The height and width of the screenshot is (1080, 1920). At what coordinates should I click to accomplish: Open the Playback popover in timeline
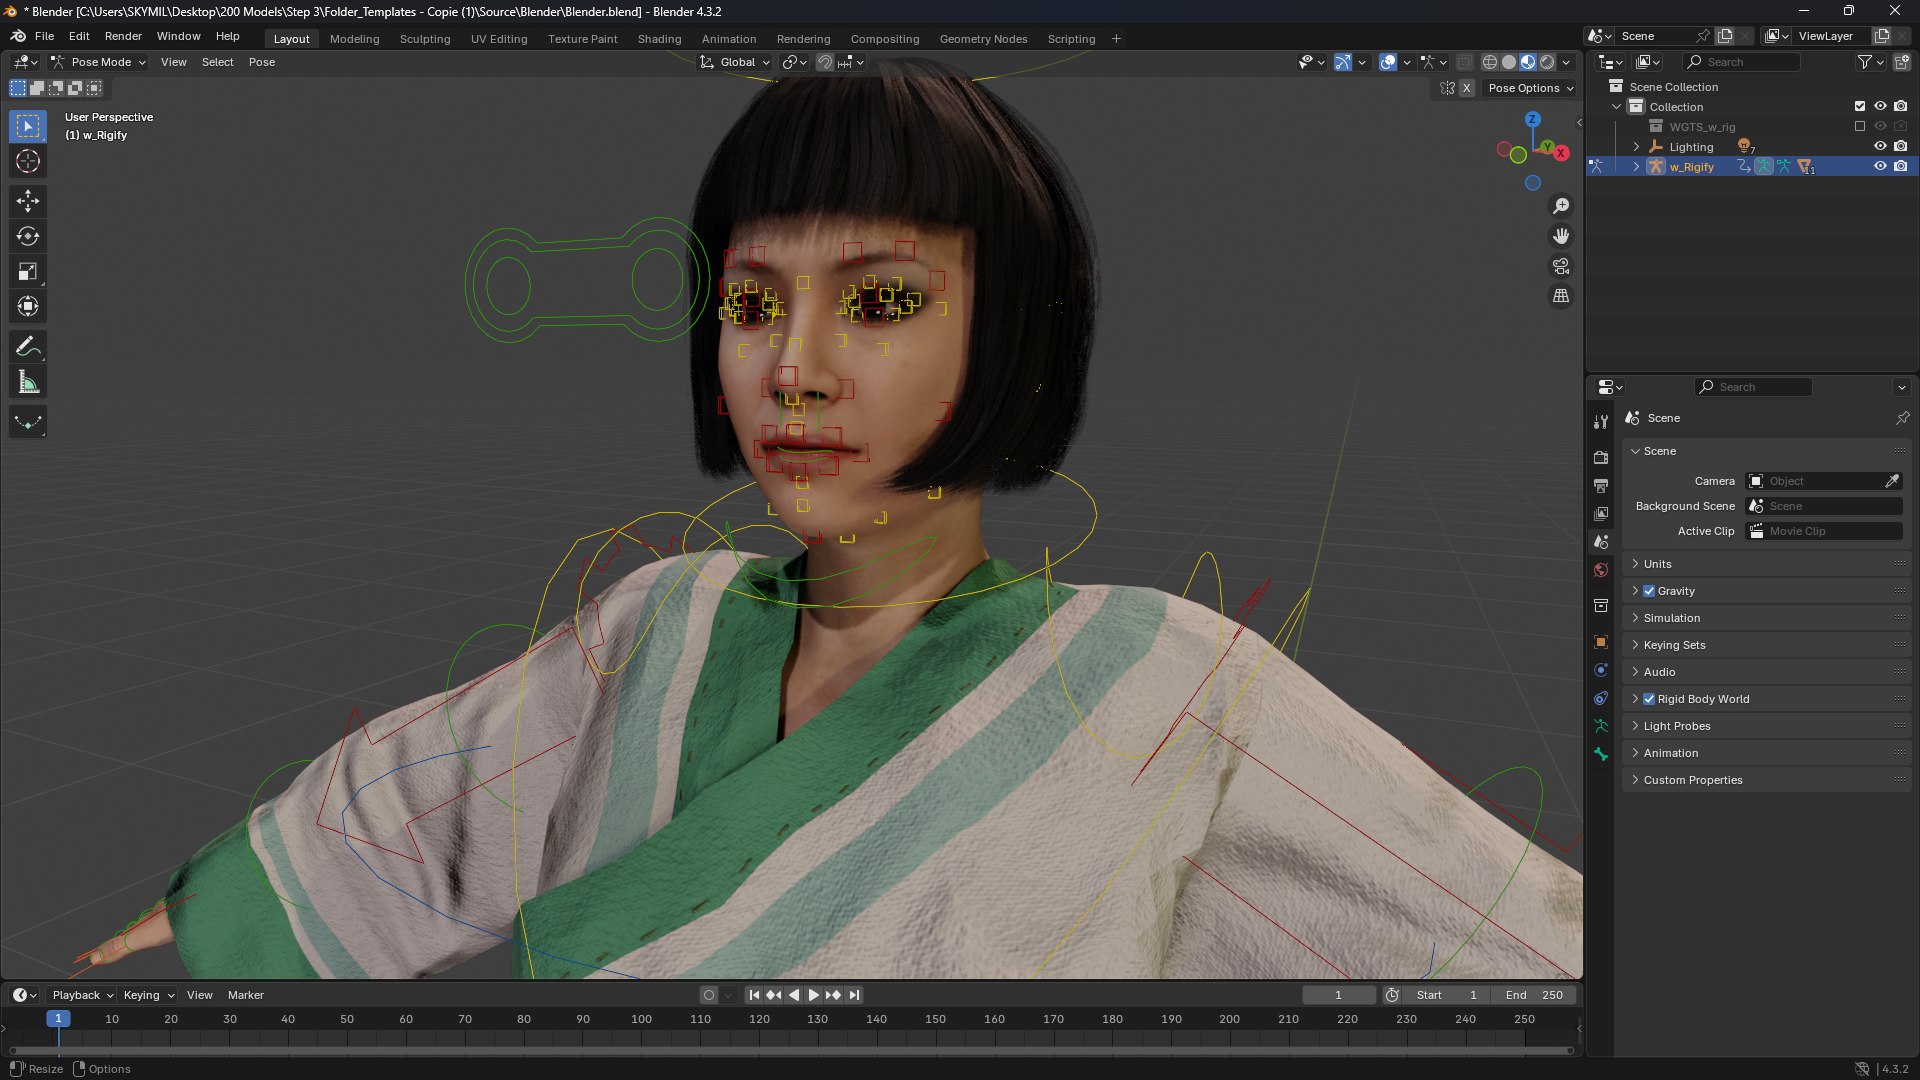pyautogui.click(x=82, y=995)
